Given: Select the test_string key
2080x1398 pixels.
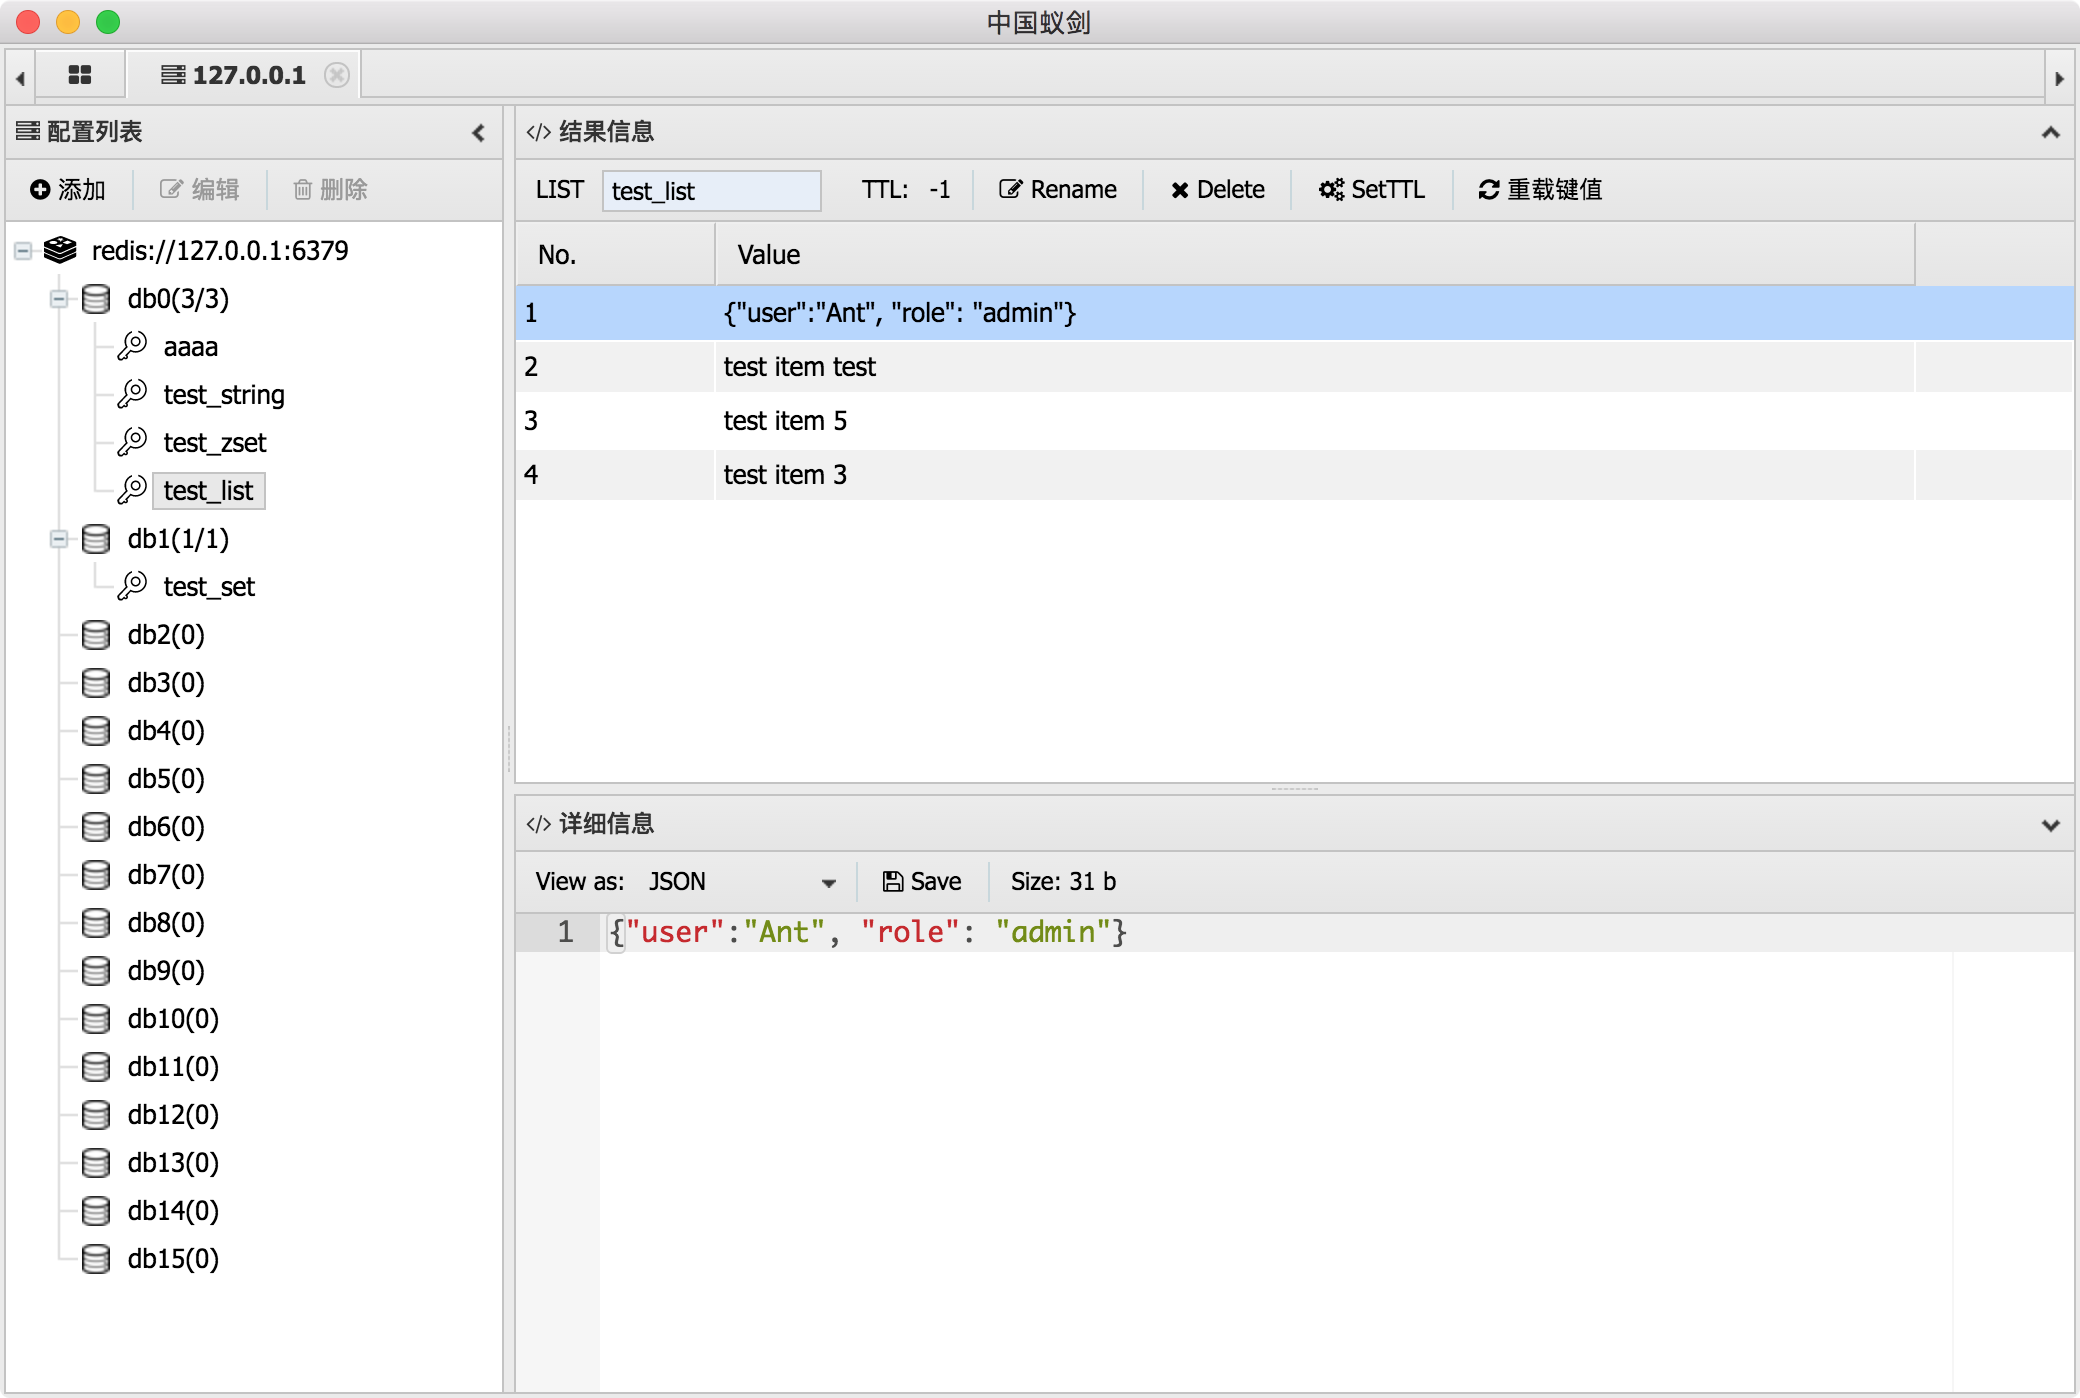Looking at the screenshot, I should pos(223,395).
